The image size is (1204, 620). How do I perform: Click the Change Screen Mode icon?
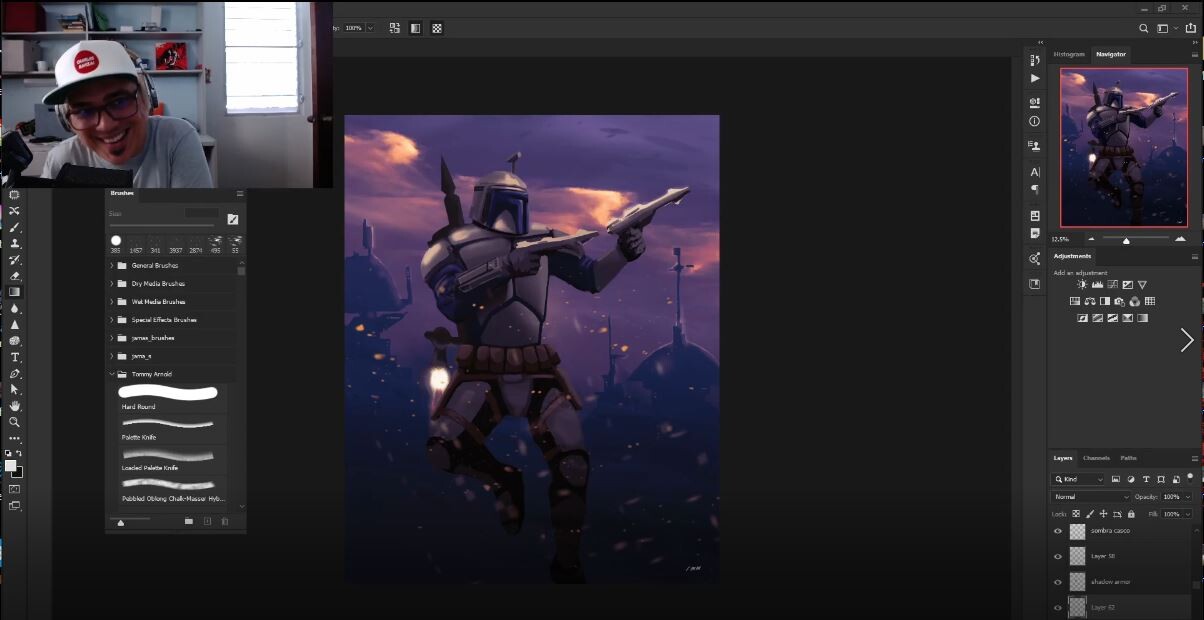pos(14,506)
